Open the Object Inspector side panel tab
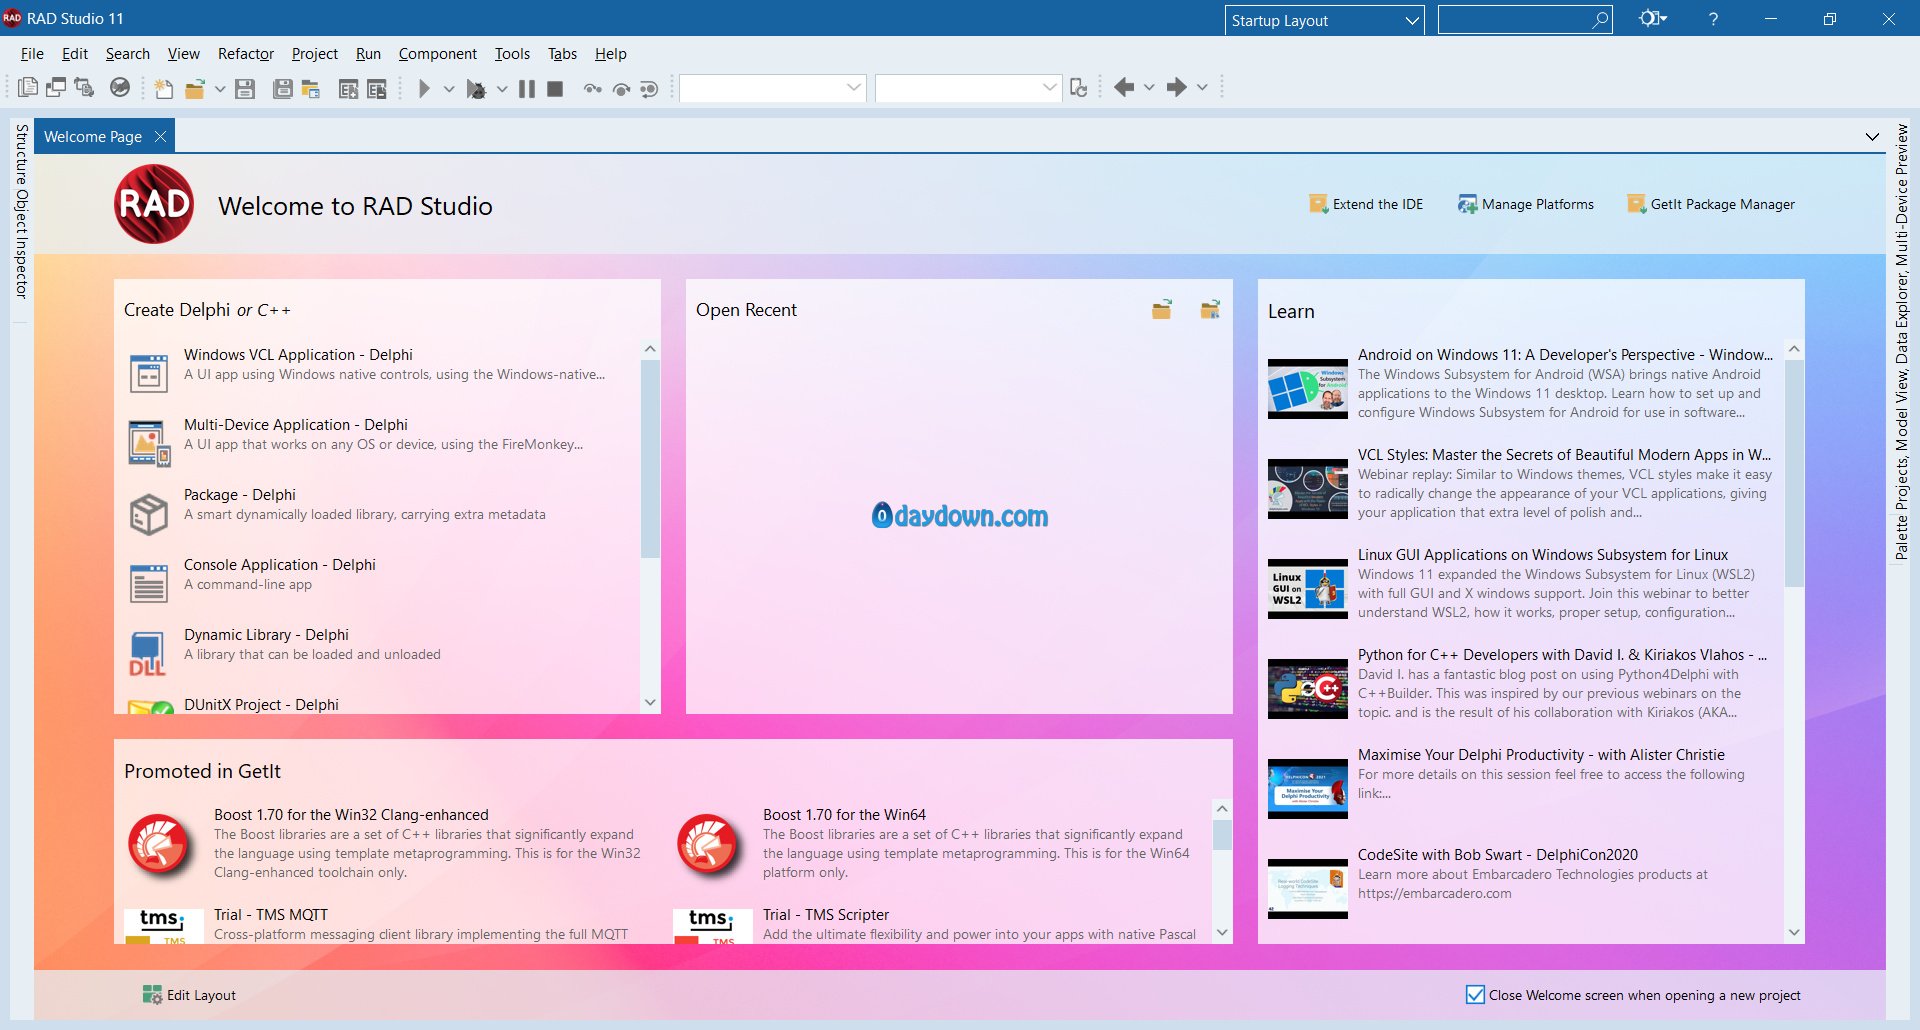Image resolution: width=1920 pixels, height=1030 pixels. [x=21, y=244]
